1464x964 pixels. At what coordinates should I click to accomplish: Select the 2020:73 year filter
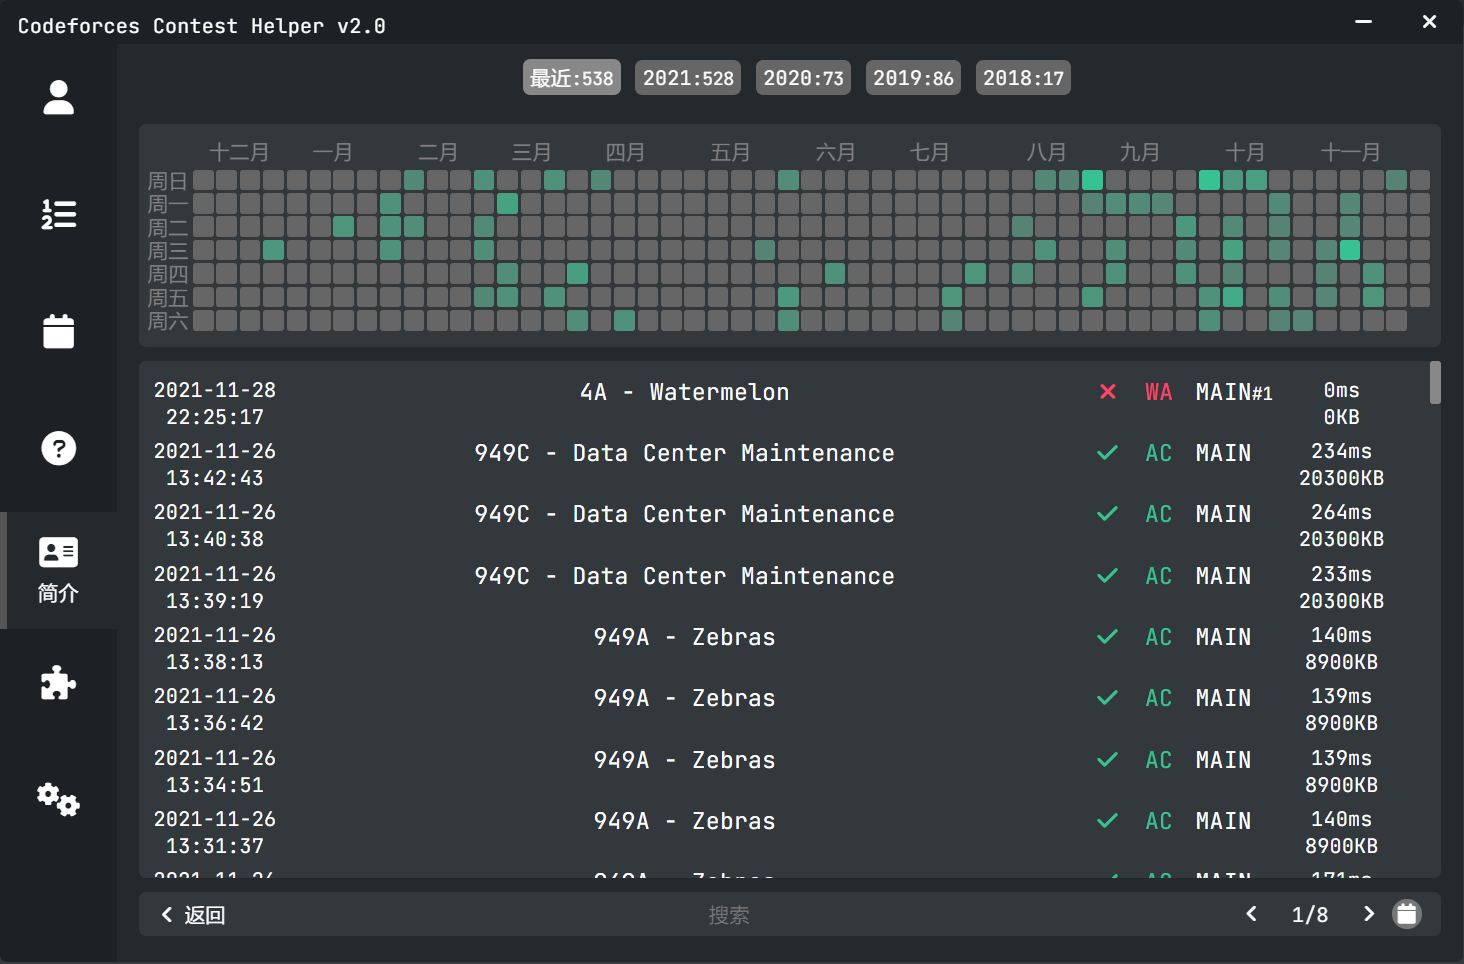[x=803, y=78]
